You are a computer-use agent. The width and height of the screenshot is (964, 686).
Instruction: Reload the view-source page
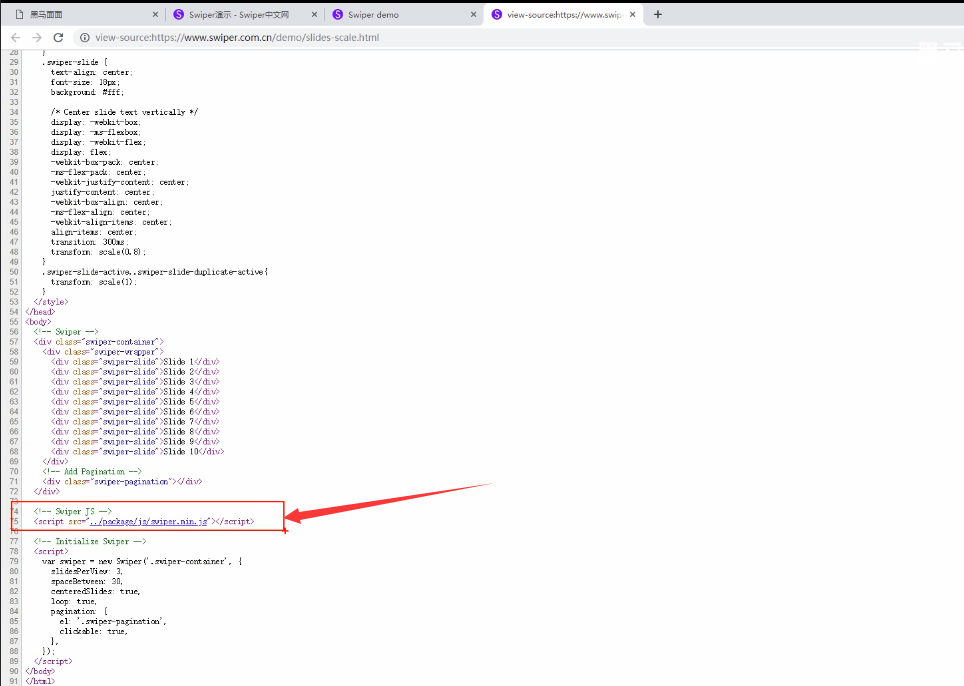(x=58, y=37)
